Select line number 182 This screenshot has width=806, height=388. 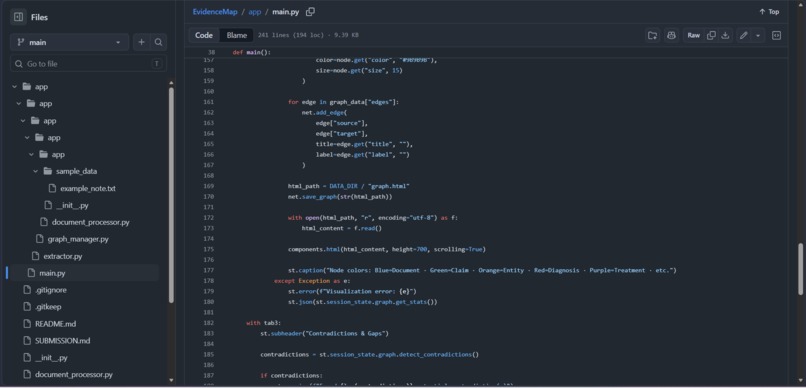pos(208,323)
